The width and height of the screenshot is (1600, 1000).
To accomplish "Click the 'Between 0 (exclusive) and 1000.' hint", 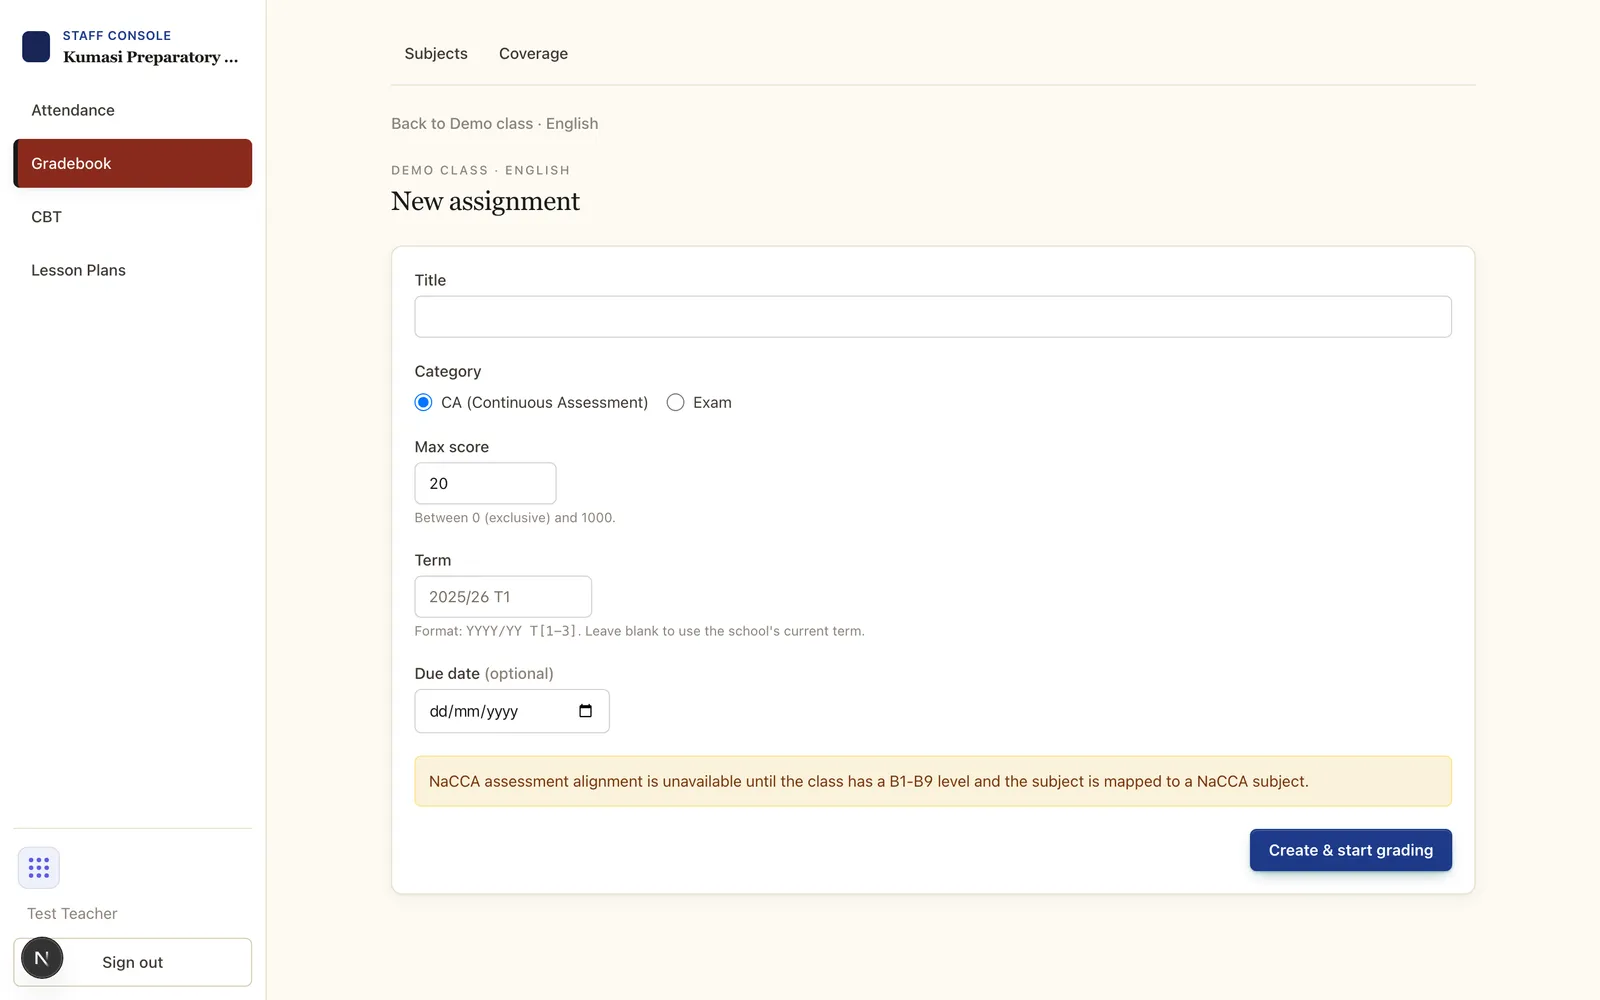I will pos(515,518).
